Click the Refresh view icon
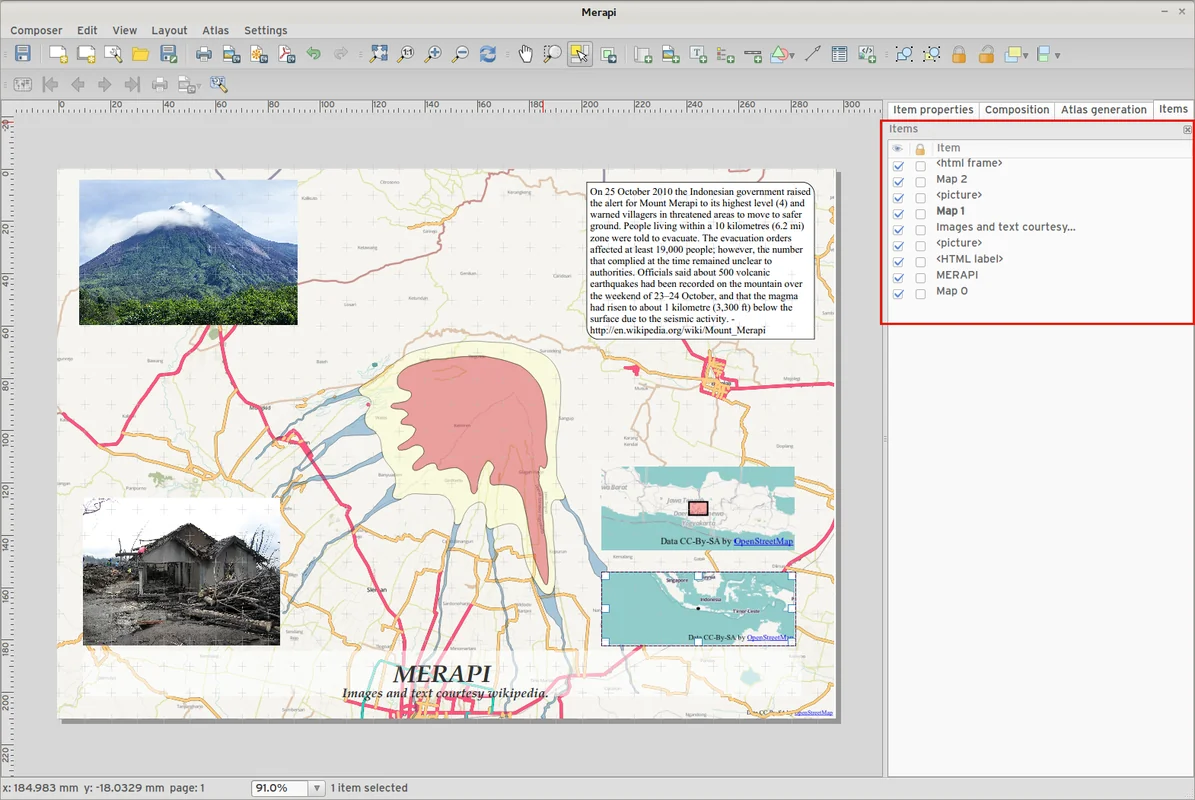 point(488,54)
